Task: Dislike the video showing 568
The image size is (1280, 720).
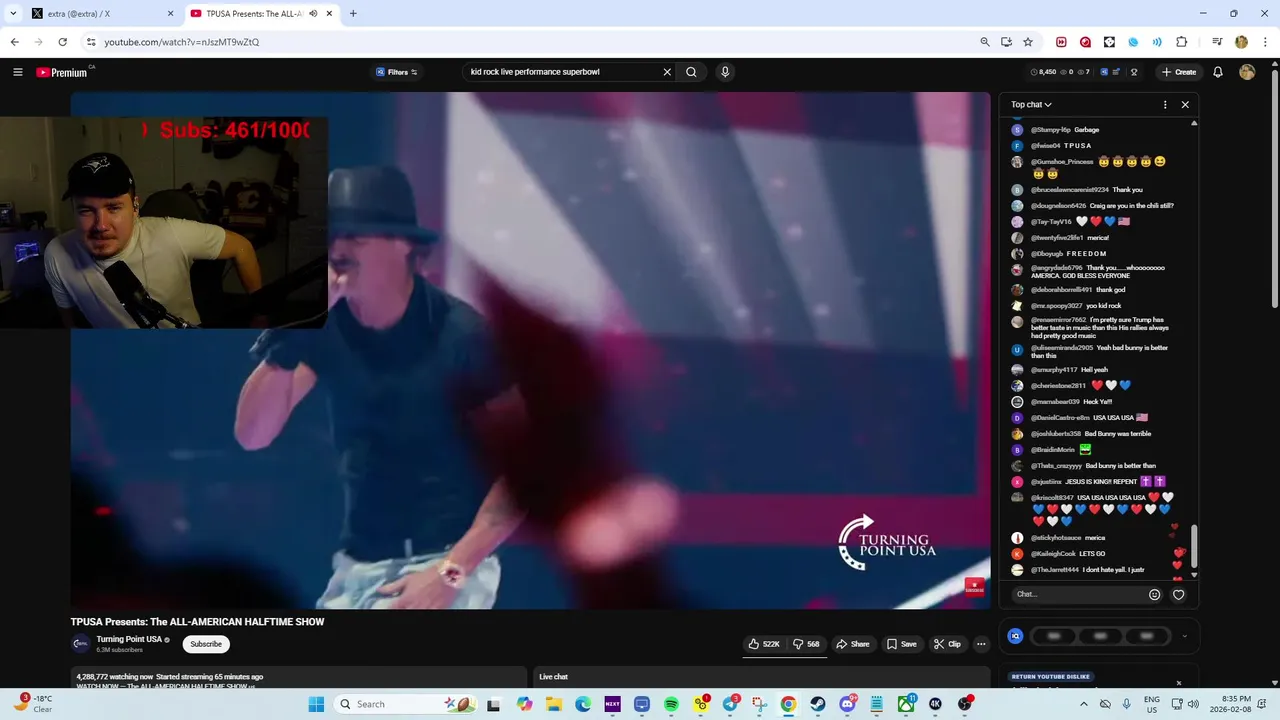Action: click(807, 644)
